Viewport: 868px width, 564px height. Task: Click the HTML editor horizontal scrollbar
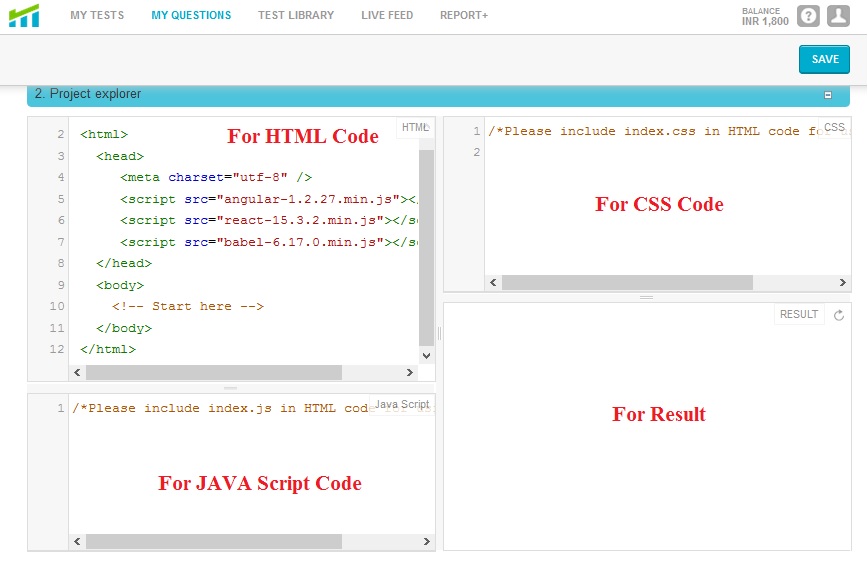tap(214, 372)
